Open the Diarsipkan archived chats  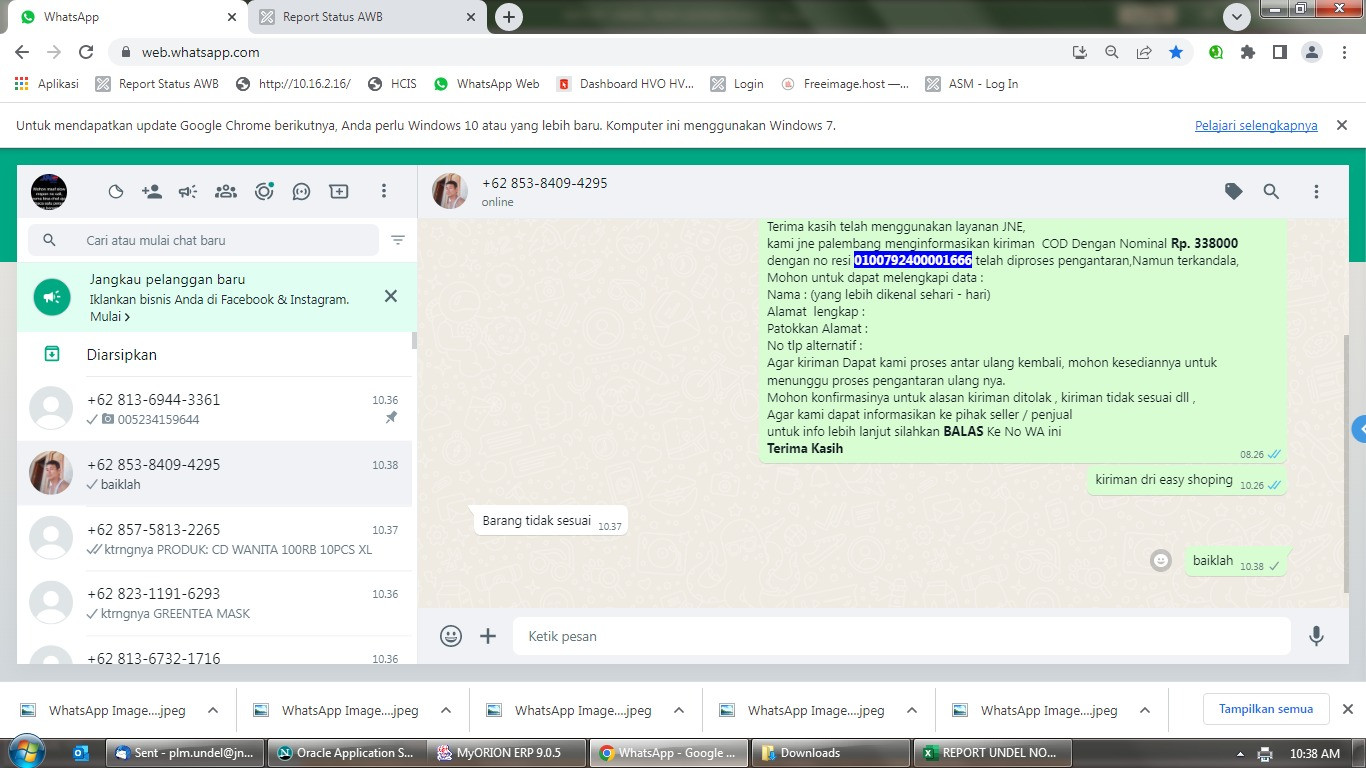(x=215, y=355)
